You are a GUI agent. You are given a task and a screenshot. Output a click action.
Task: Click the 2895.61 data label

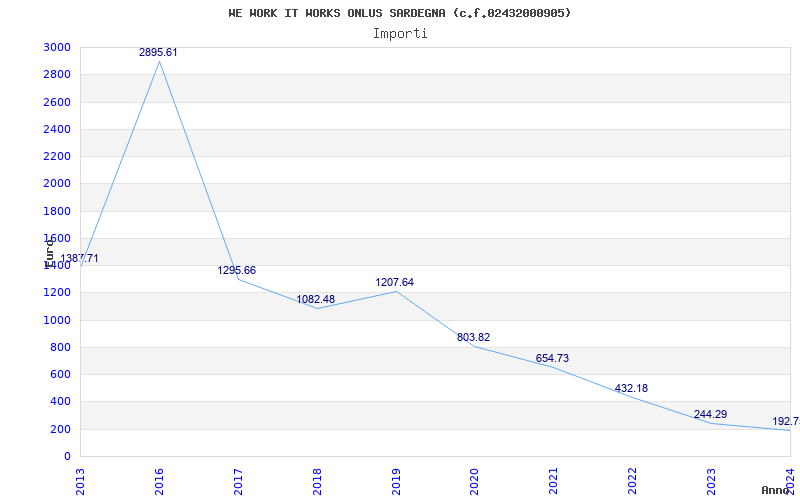(x=158, y=53)
